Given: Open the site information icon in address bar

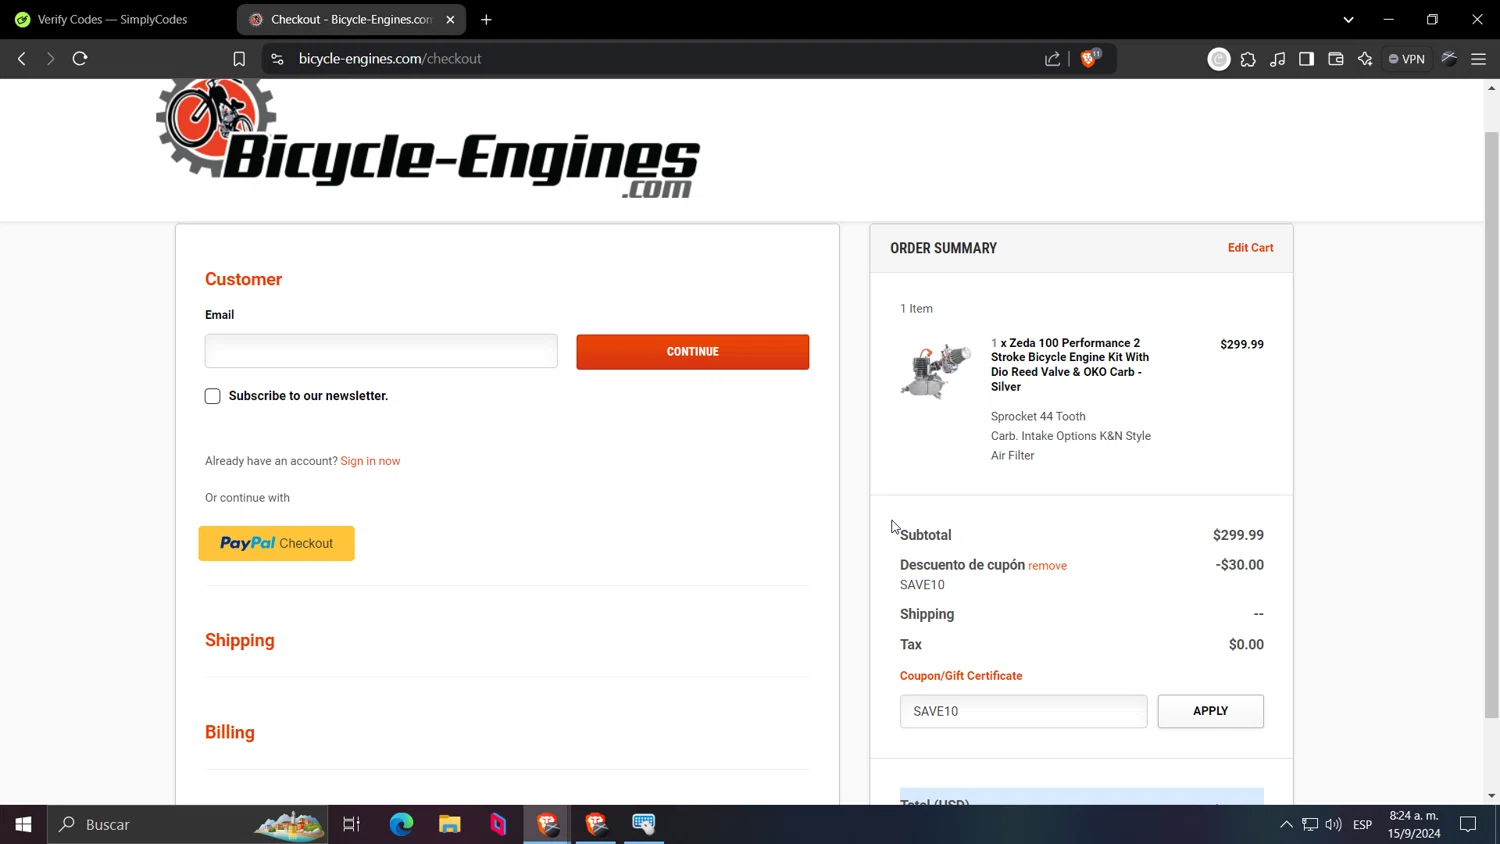Looking at the screenshot, I should [x=277, y=59].
